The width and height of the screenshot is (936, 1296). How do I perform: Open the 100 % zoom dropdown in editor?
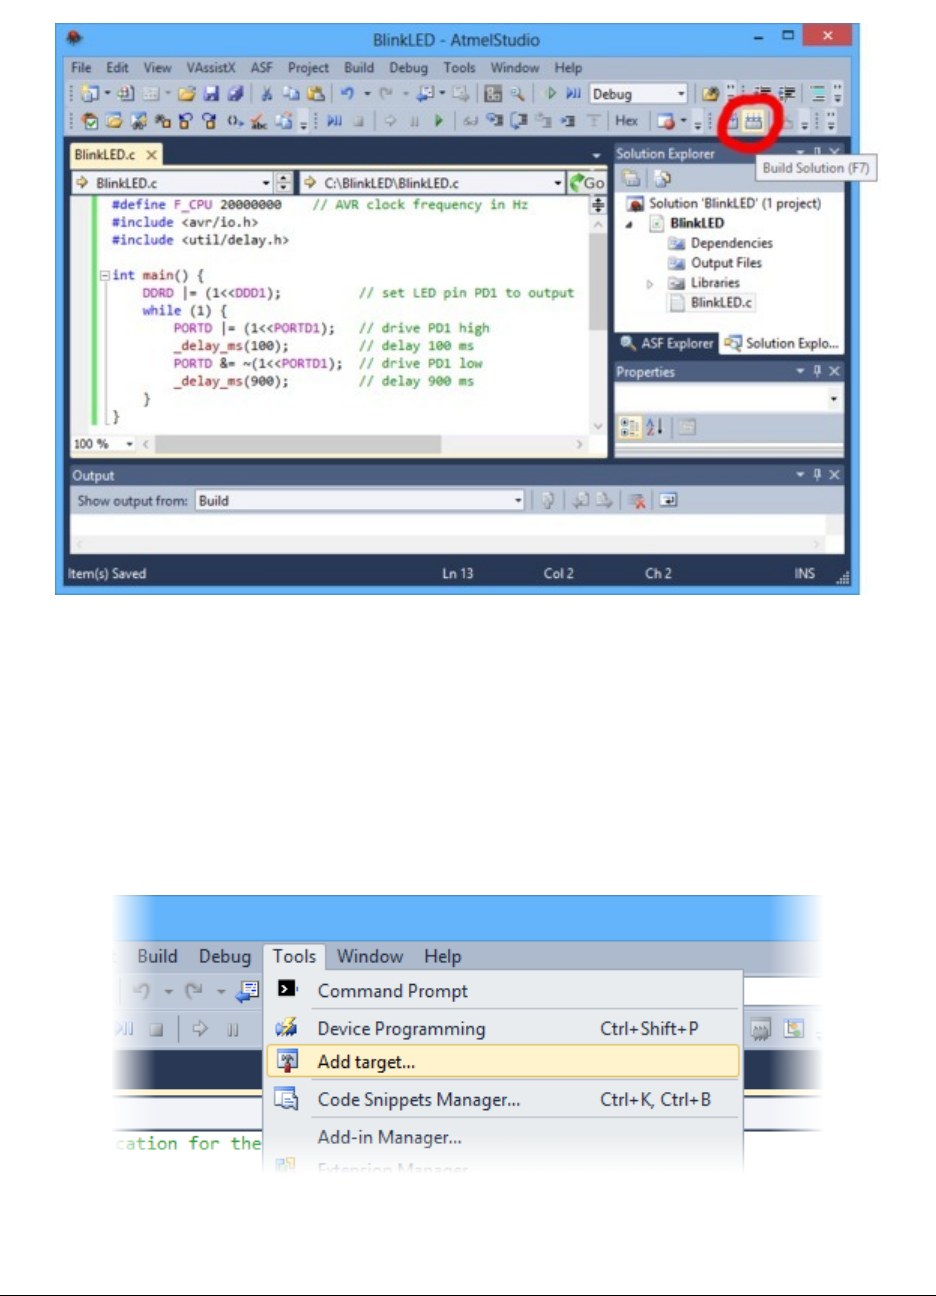point(103,443)
